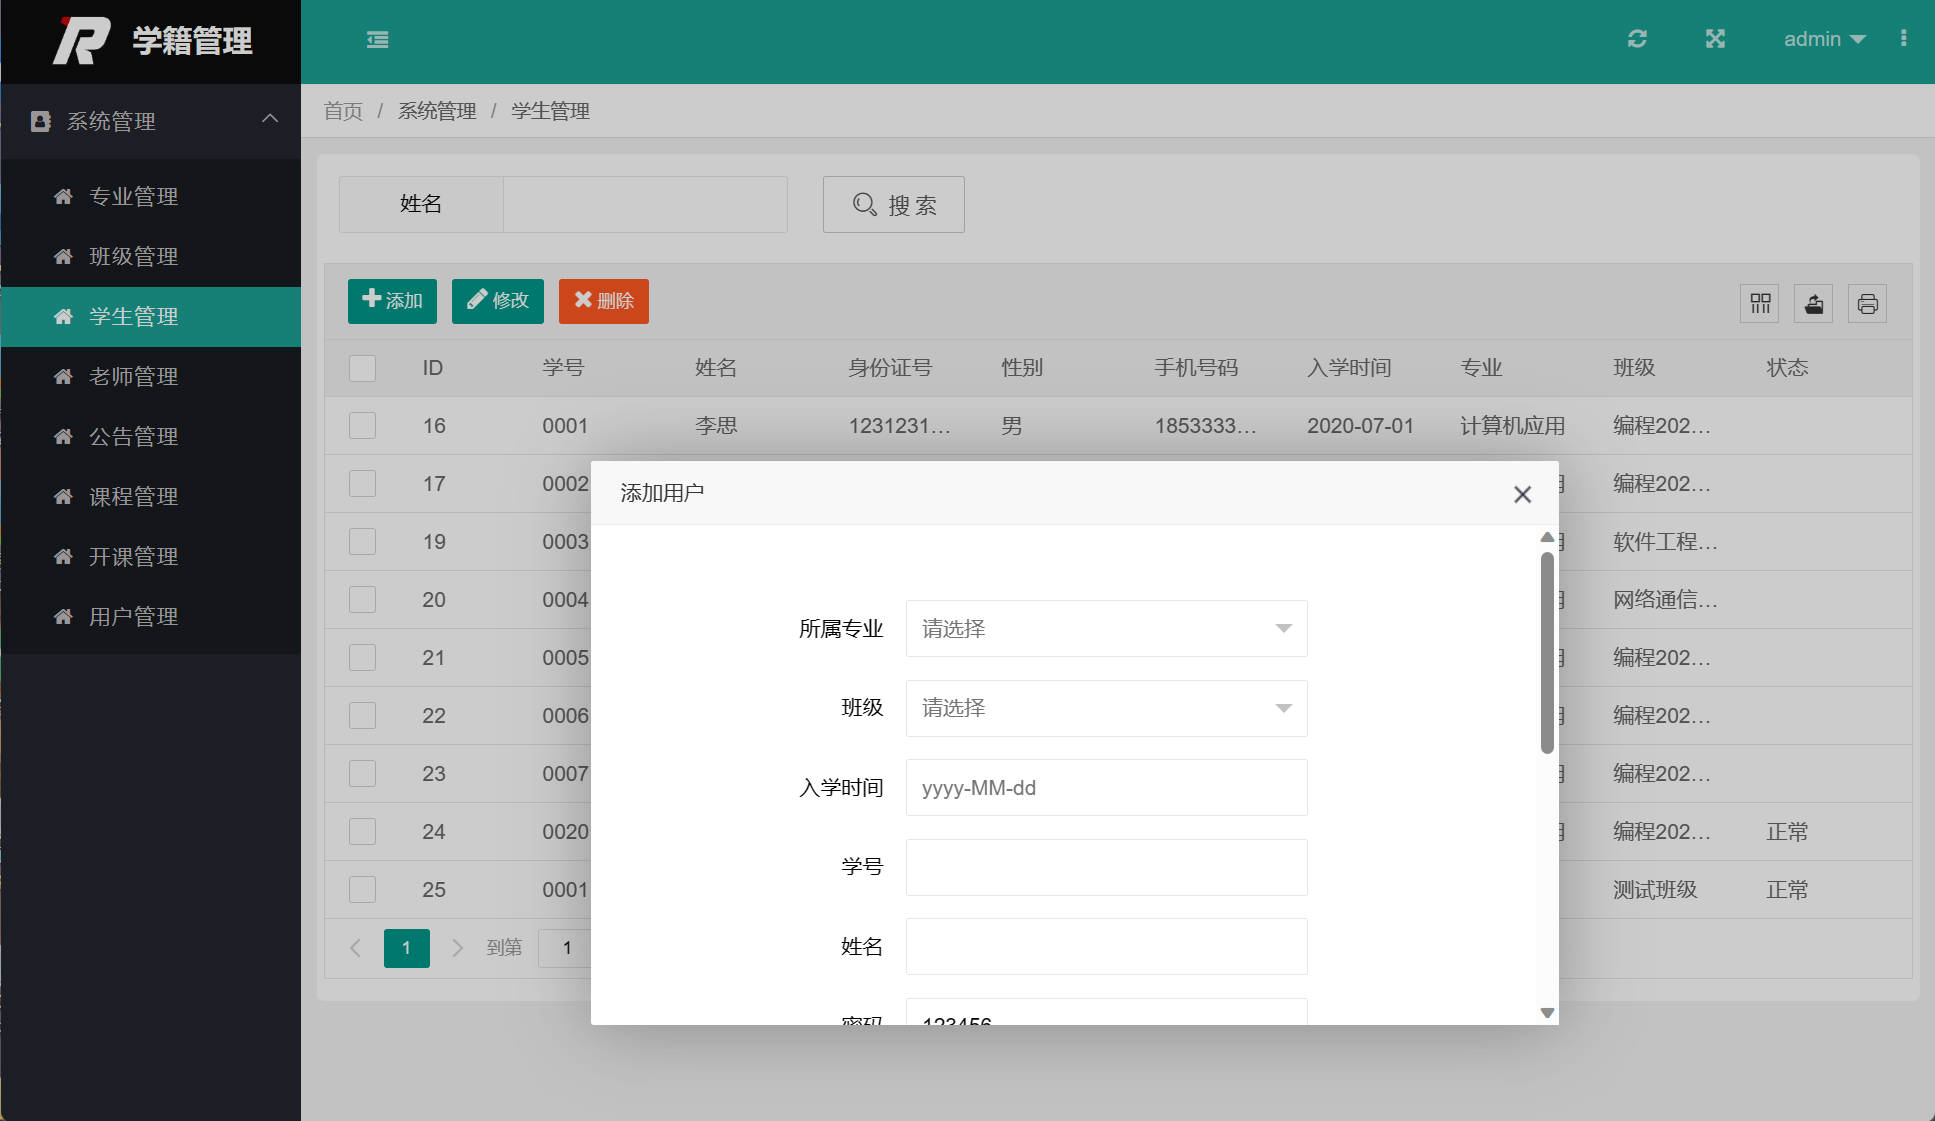Collapse the sidebar using the hamburger icon
This screenshot has height=1121, width=1935.
[377, 39]
